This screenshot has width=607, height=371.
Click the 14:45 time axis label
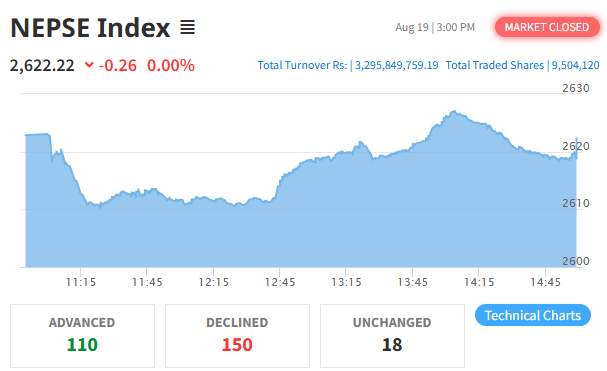(545, 282)
